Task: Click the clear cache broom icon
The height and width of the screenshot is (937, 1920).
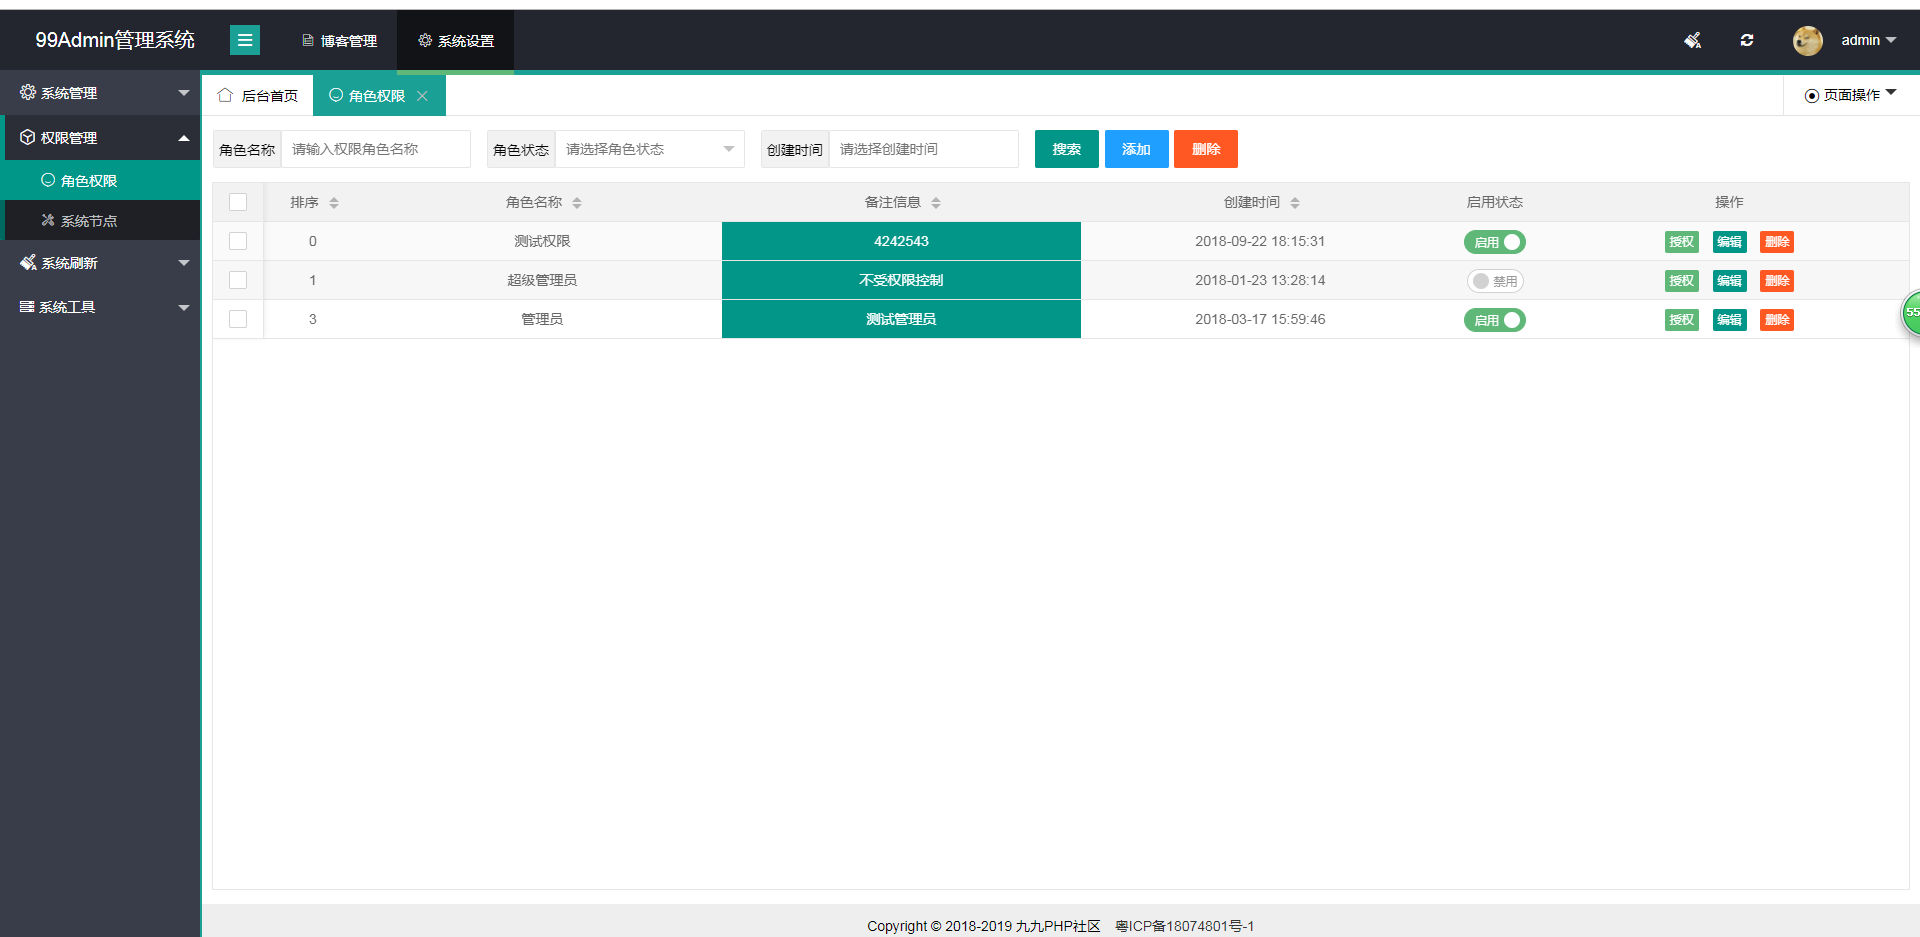Action: pyautogui.click(x=1692, y=40)
